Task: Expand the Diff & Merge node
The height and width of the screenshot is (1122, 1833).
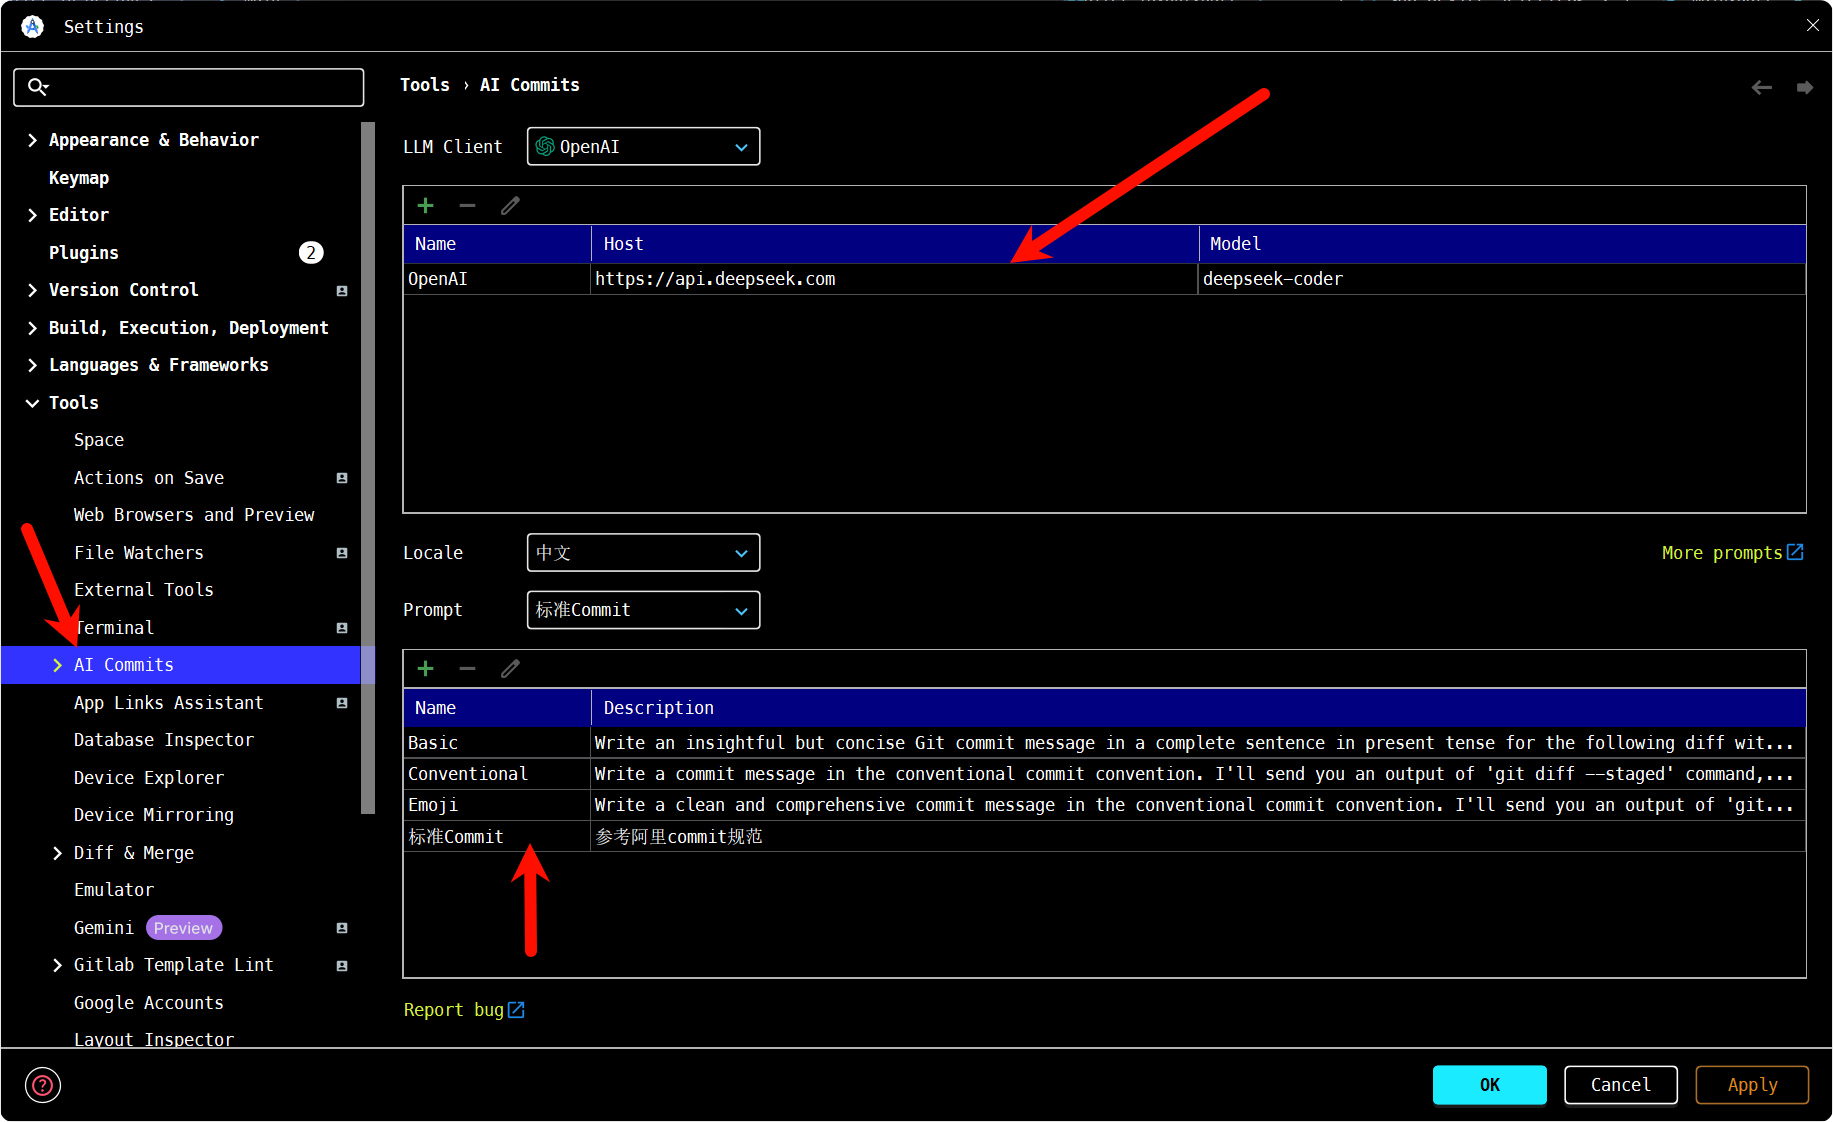Action: pyautogui.click(x=58, y=853)
